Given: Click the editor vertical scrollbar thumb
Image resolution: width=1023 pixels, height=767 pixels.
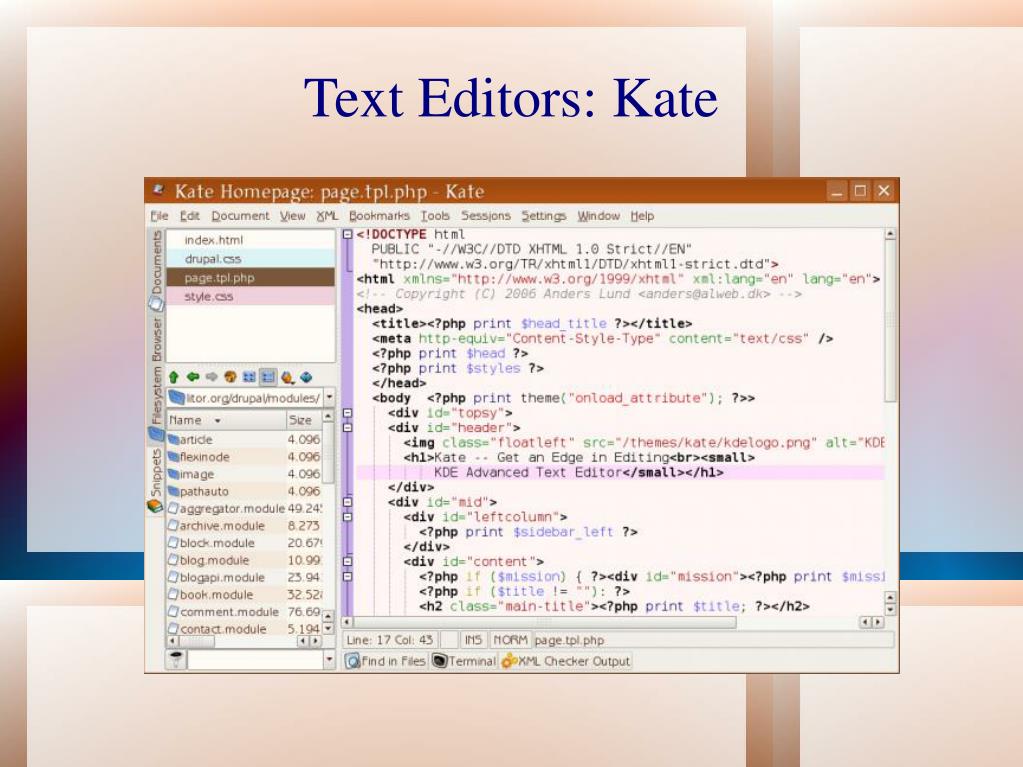Looking at the screenshot, I should click(x=891, y=321).
